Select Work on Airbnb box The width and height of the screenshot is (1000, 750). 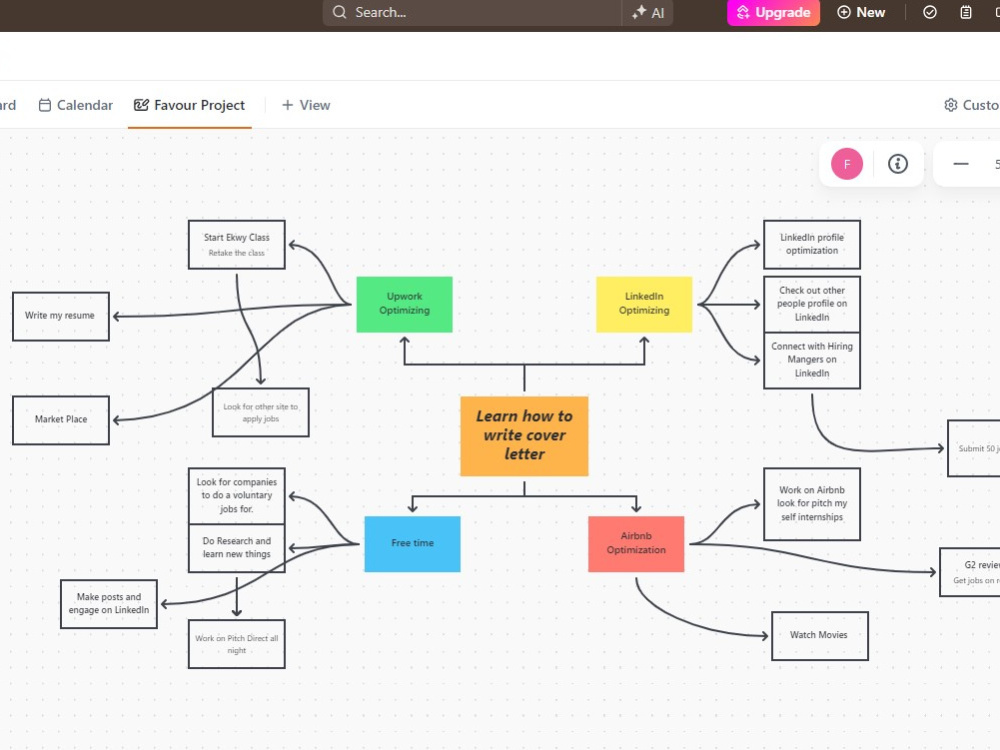pos(812,504)
